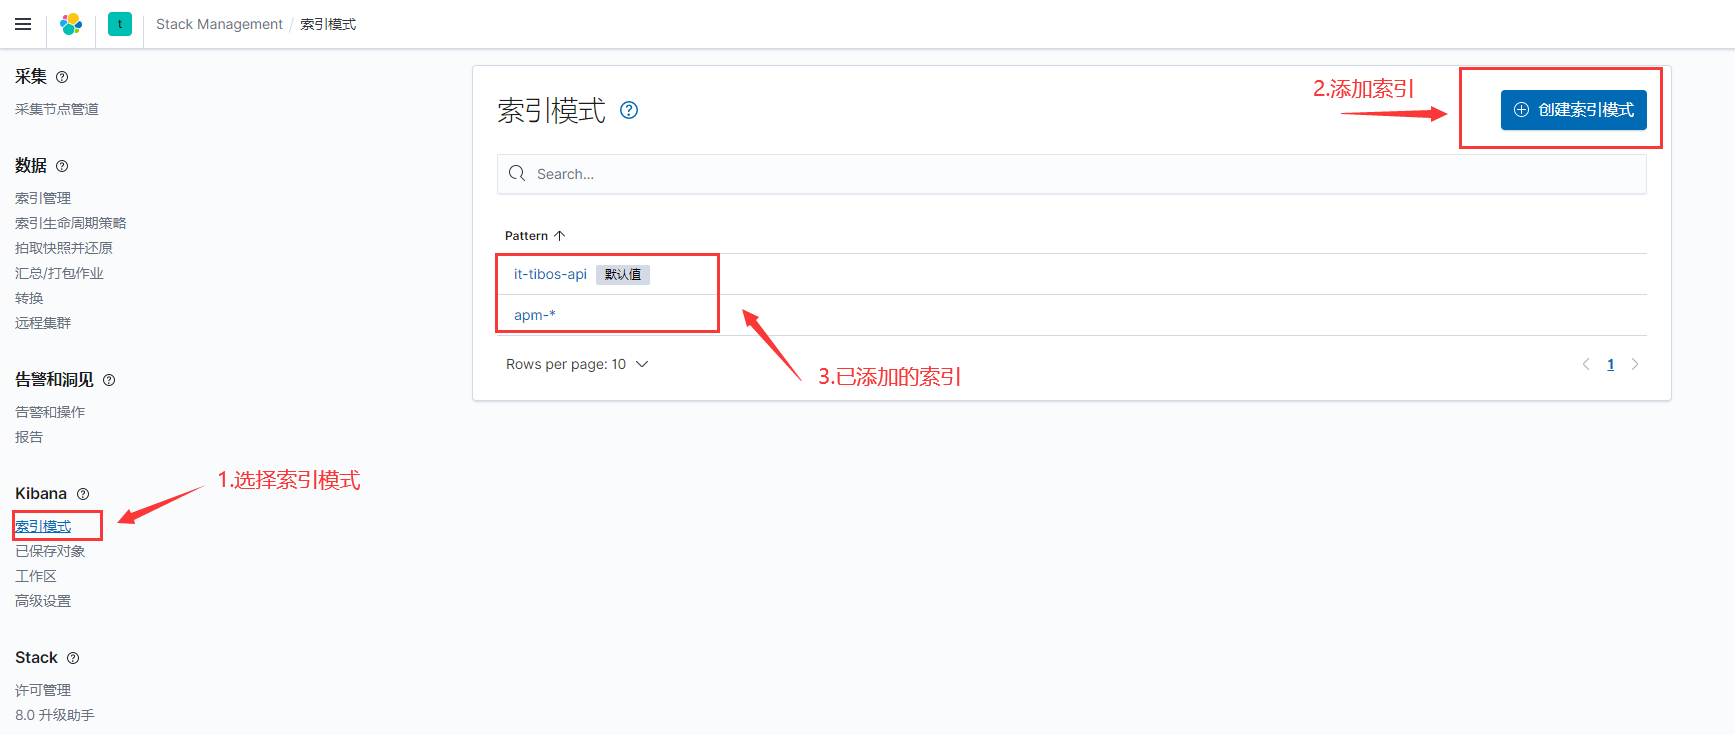
Task: Open 采集节点管道 in sidebar
Action: (x=57, y=109)
